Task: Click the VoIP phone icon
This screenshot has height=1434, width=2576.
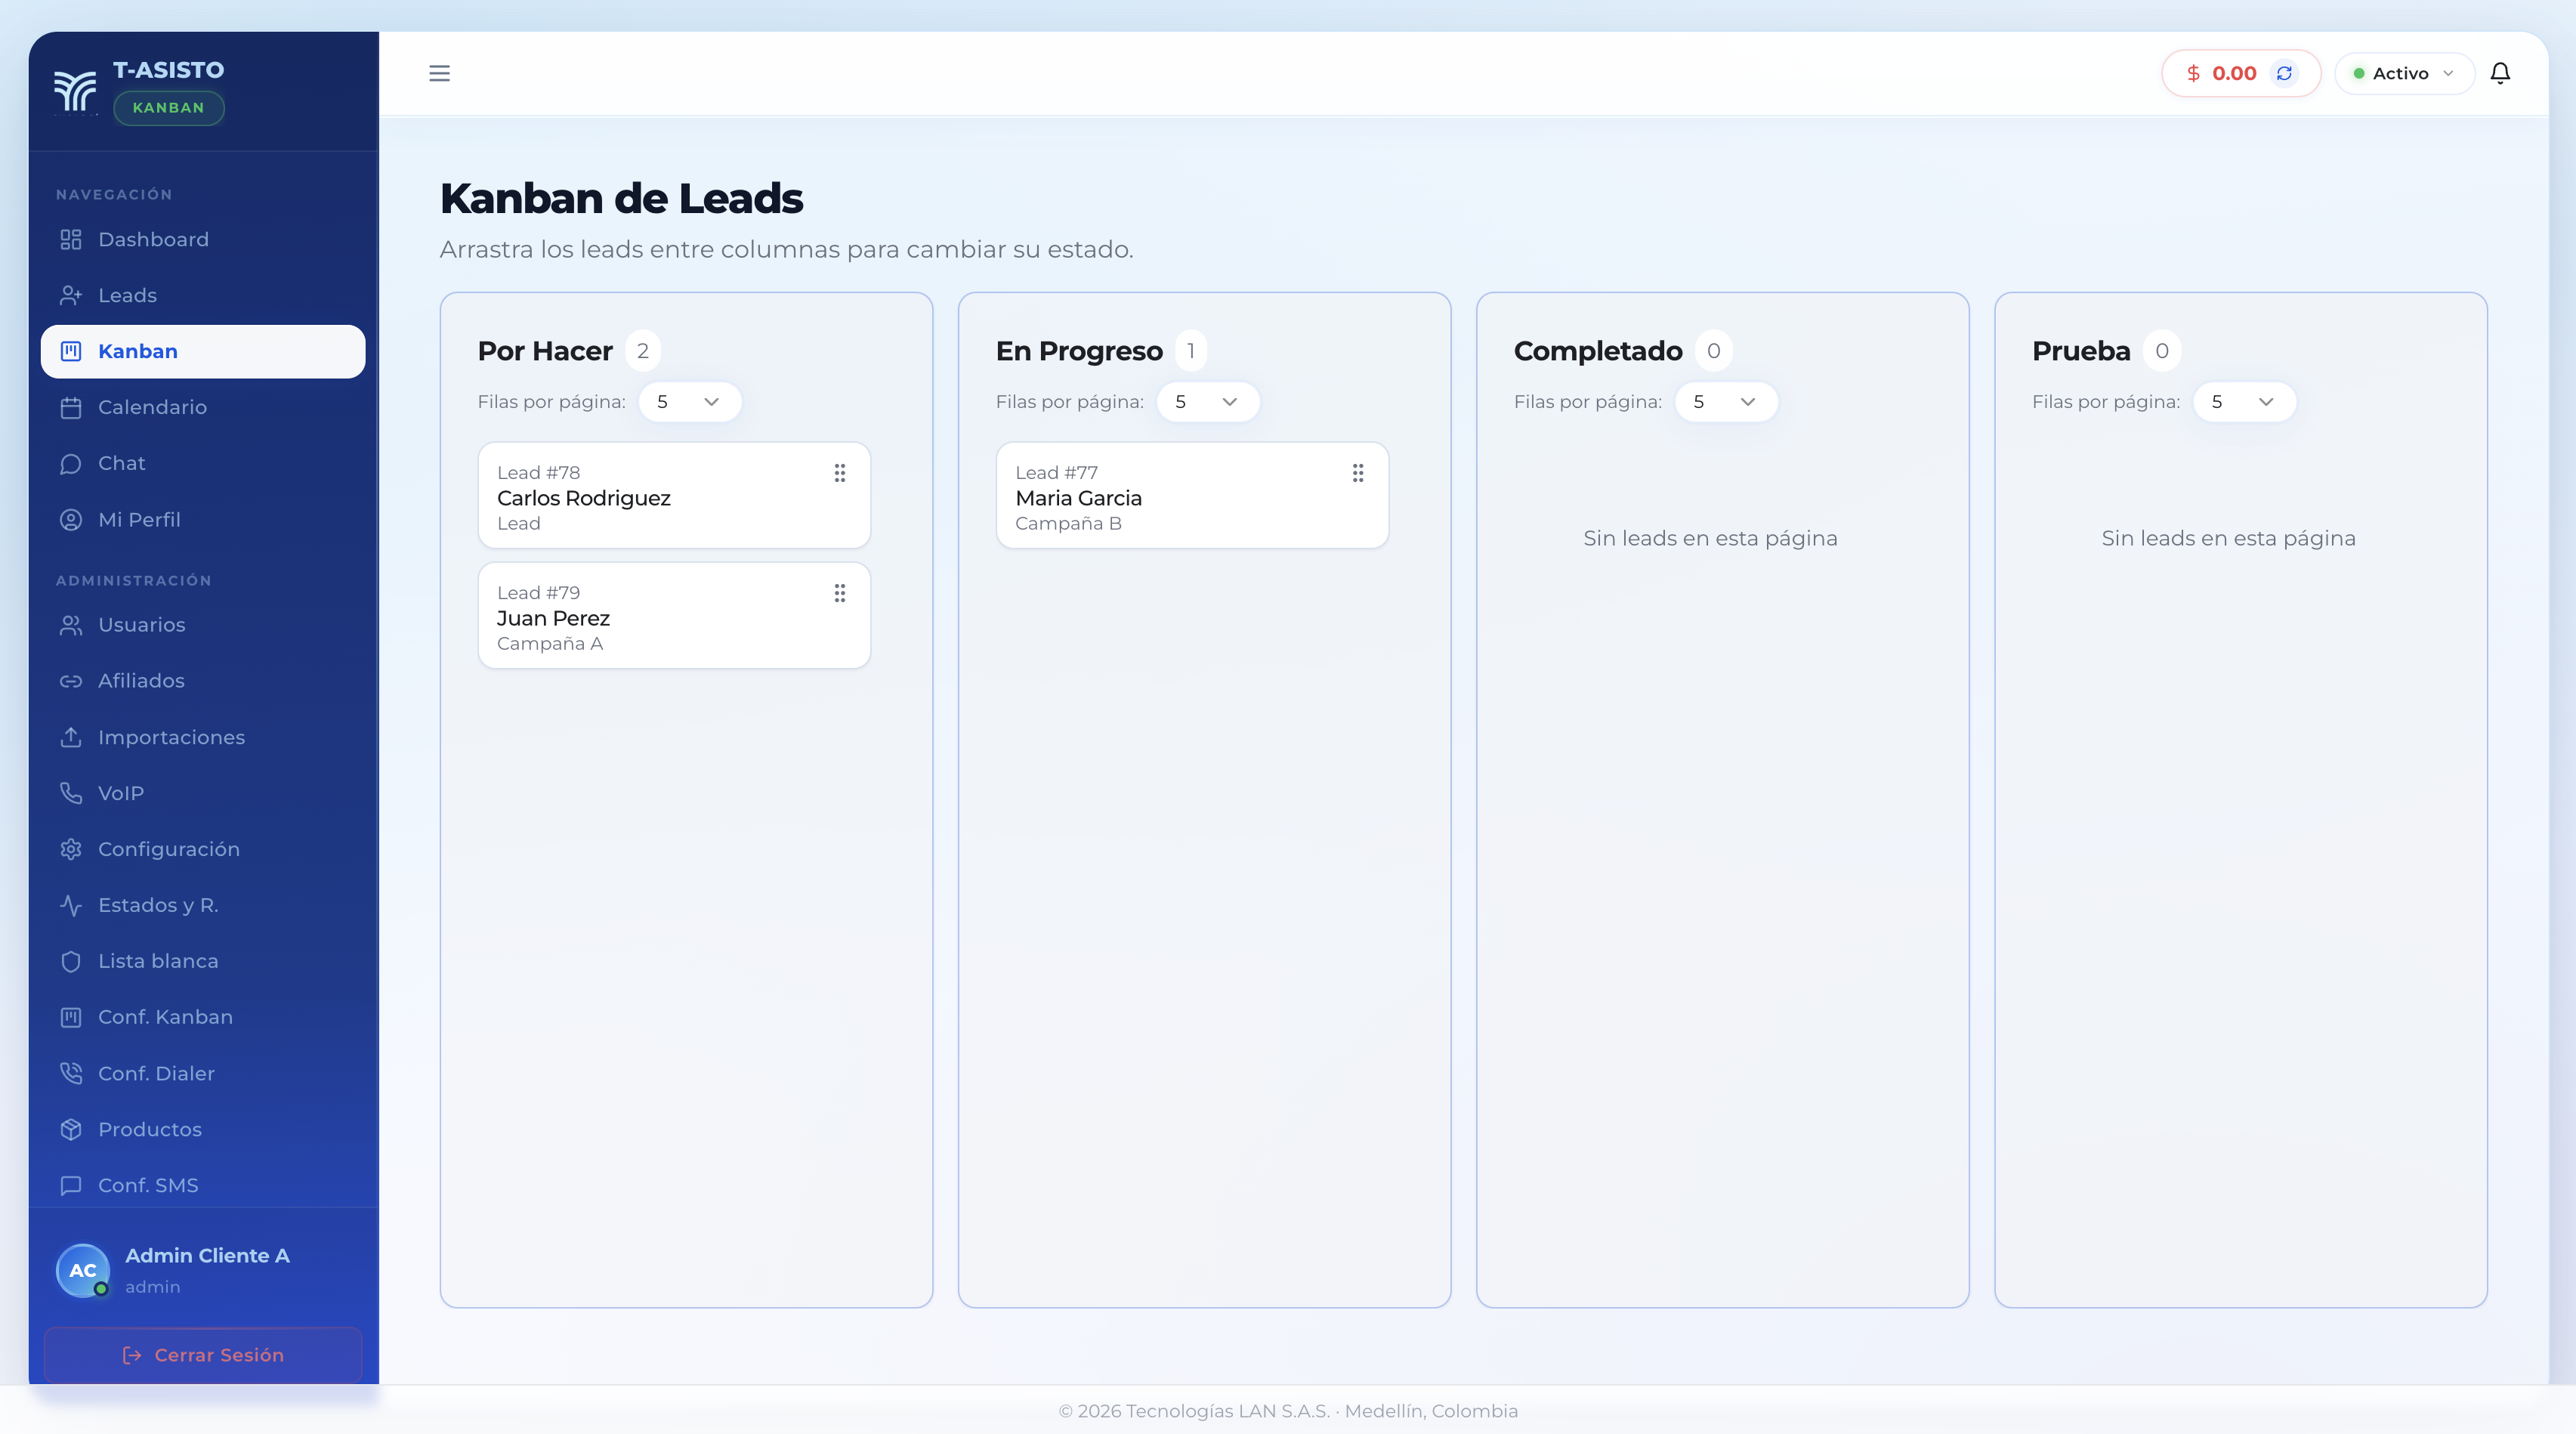Action: (70, 793)
